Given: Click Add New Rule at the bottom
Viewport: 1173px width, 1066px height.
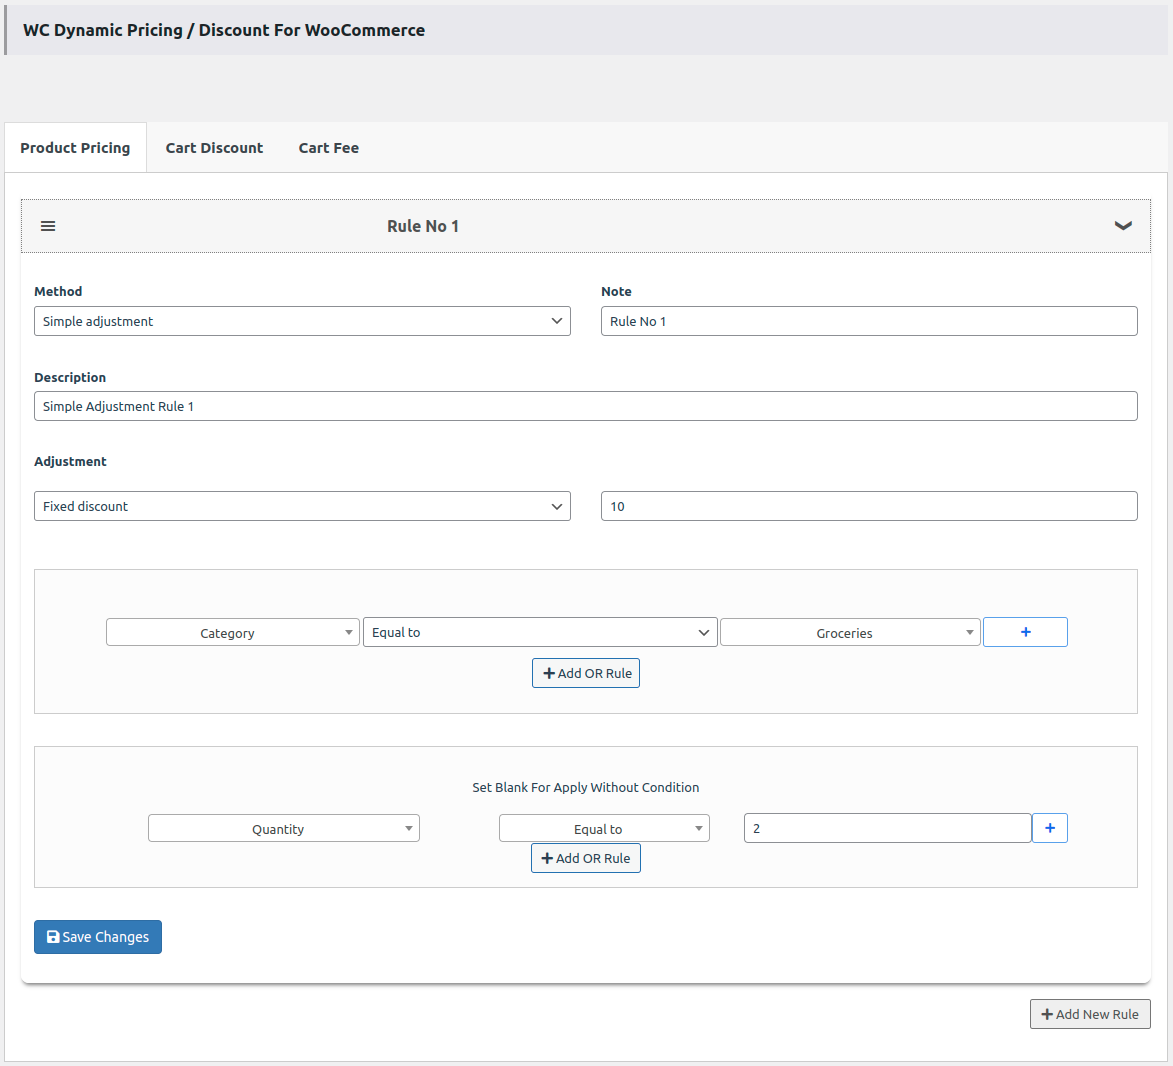Looking at the screenshot, I should click(x=1090, y=1013).
